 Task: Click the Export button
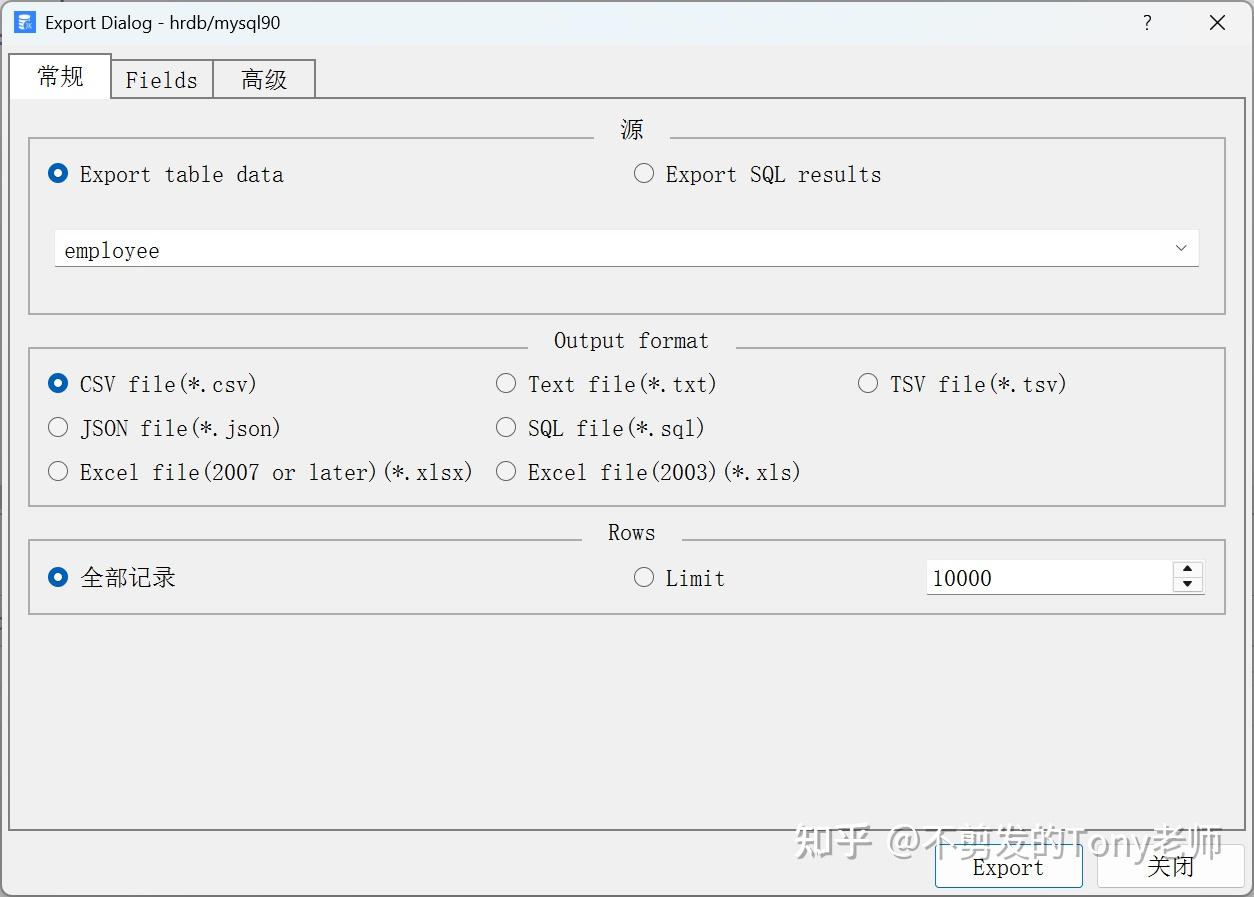tap(1008, 867)
